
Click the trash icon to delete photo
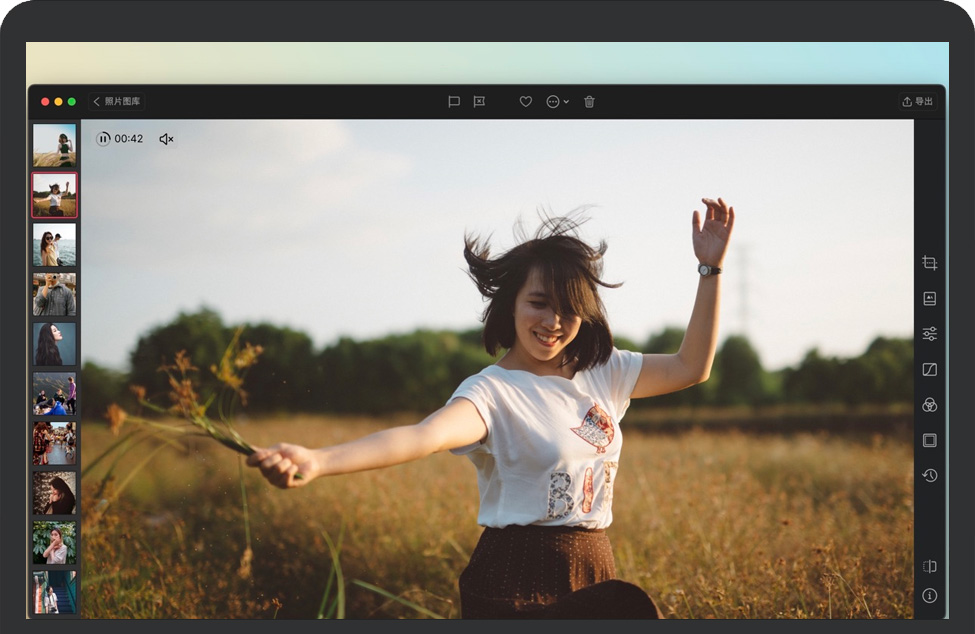click(x=589, y=102)
